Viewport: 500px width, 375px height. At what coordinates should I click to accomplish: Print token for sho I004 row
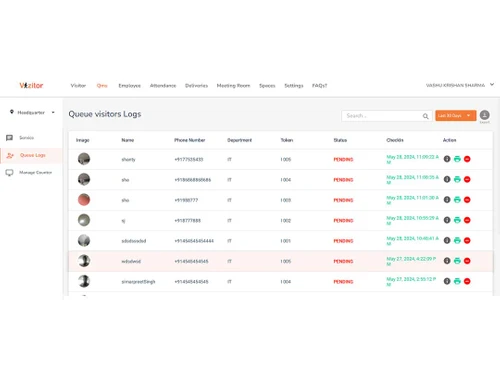tap(457, 179)
